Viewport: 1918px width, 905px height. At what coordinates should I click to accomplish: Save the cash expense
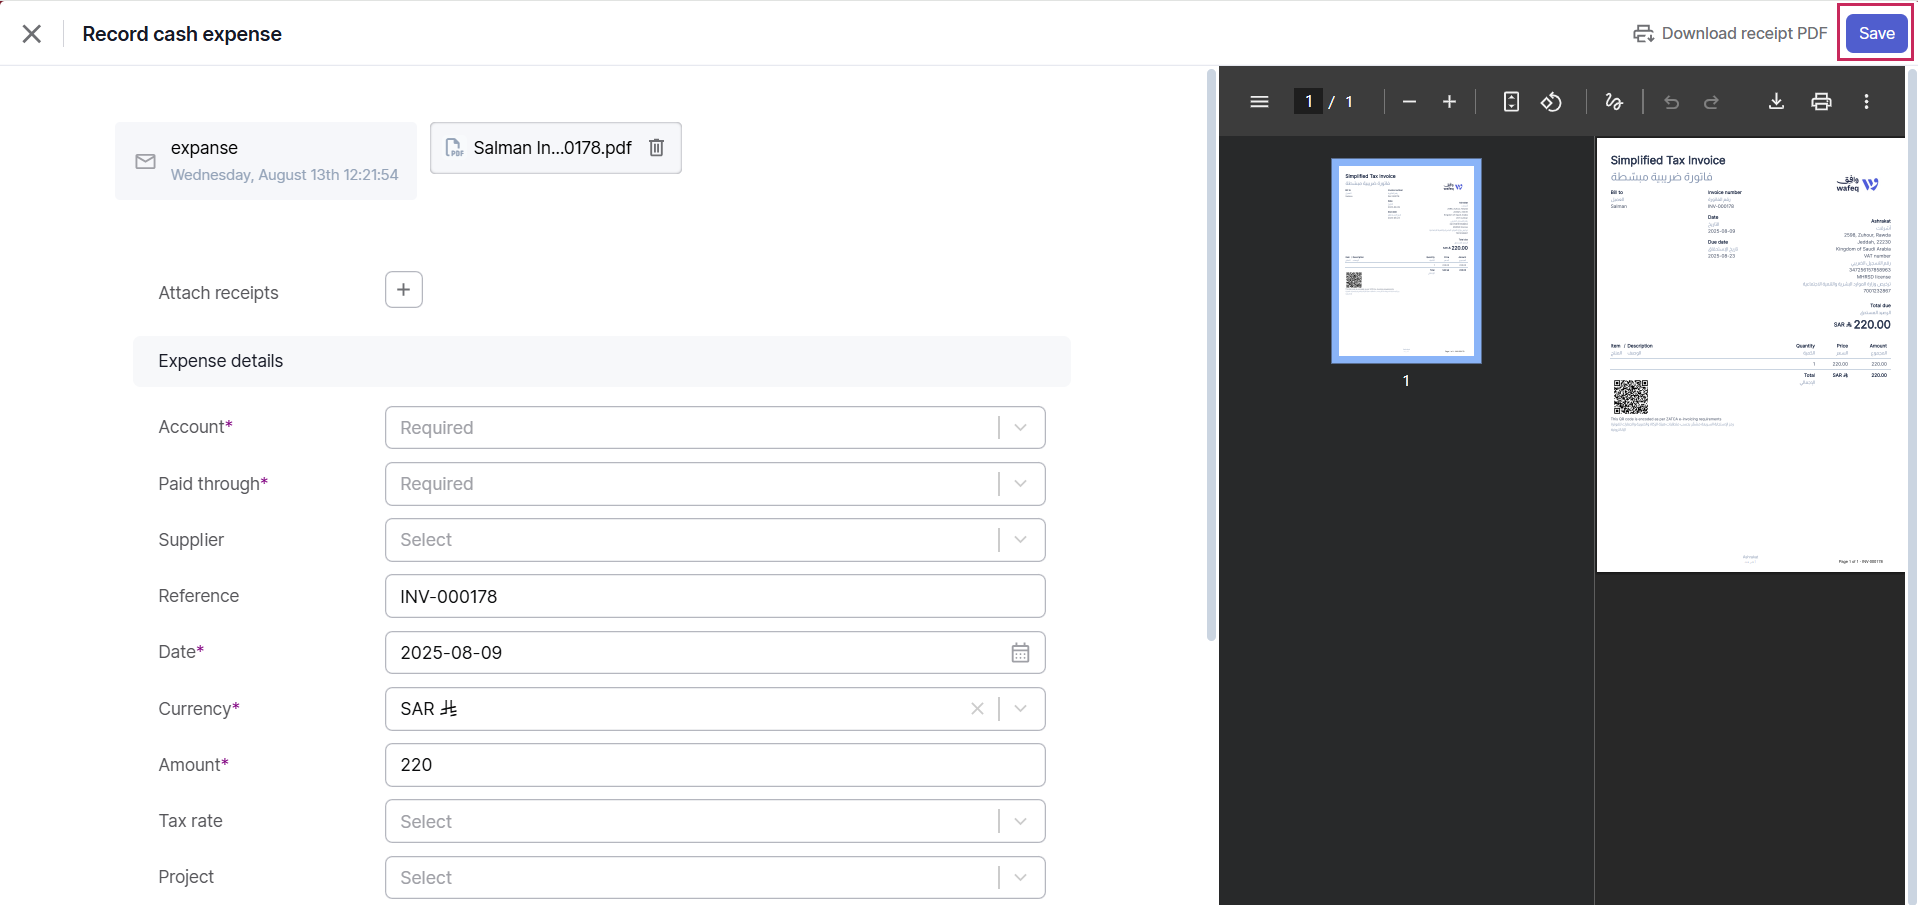(1876, 33)
